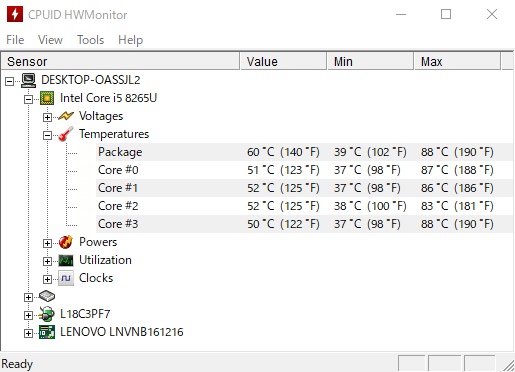Open the File menu
Screen dimensions: 515x372
(15, 40)
